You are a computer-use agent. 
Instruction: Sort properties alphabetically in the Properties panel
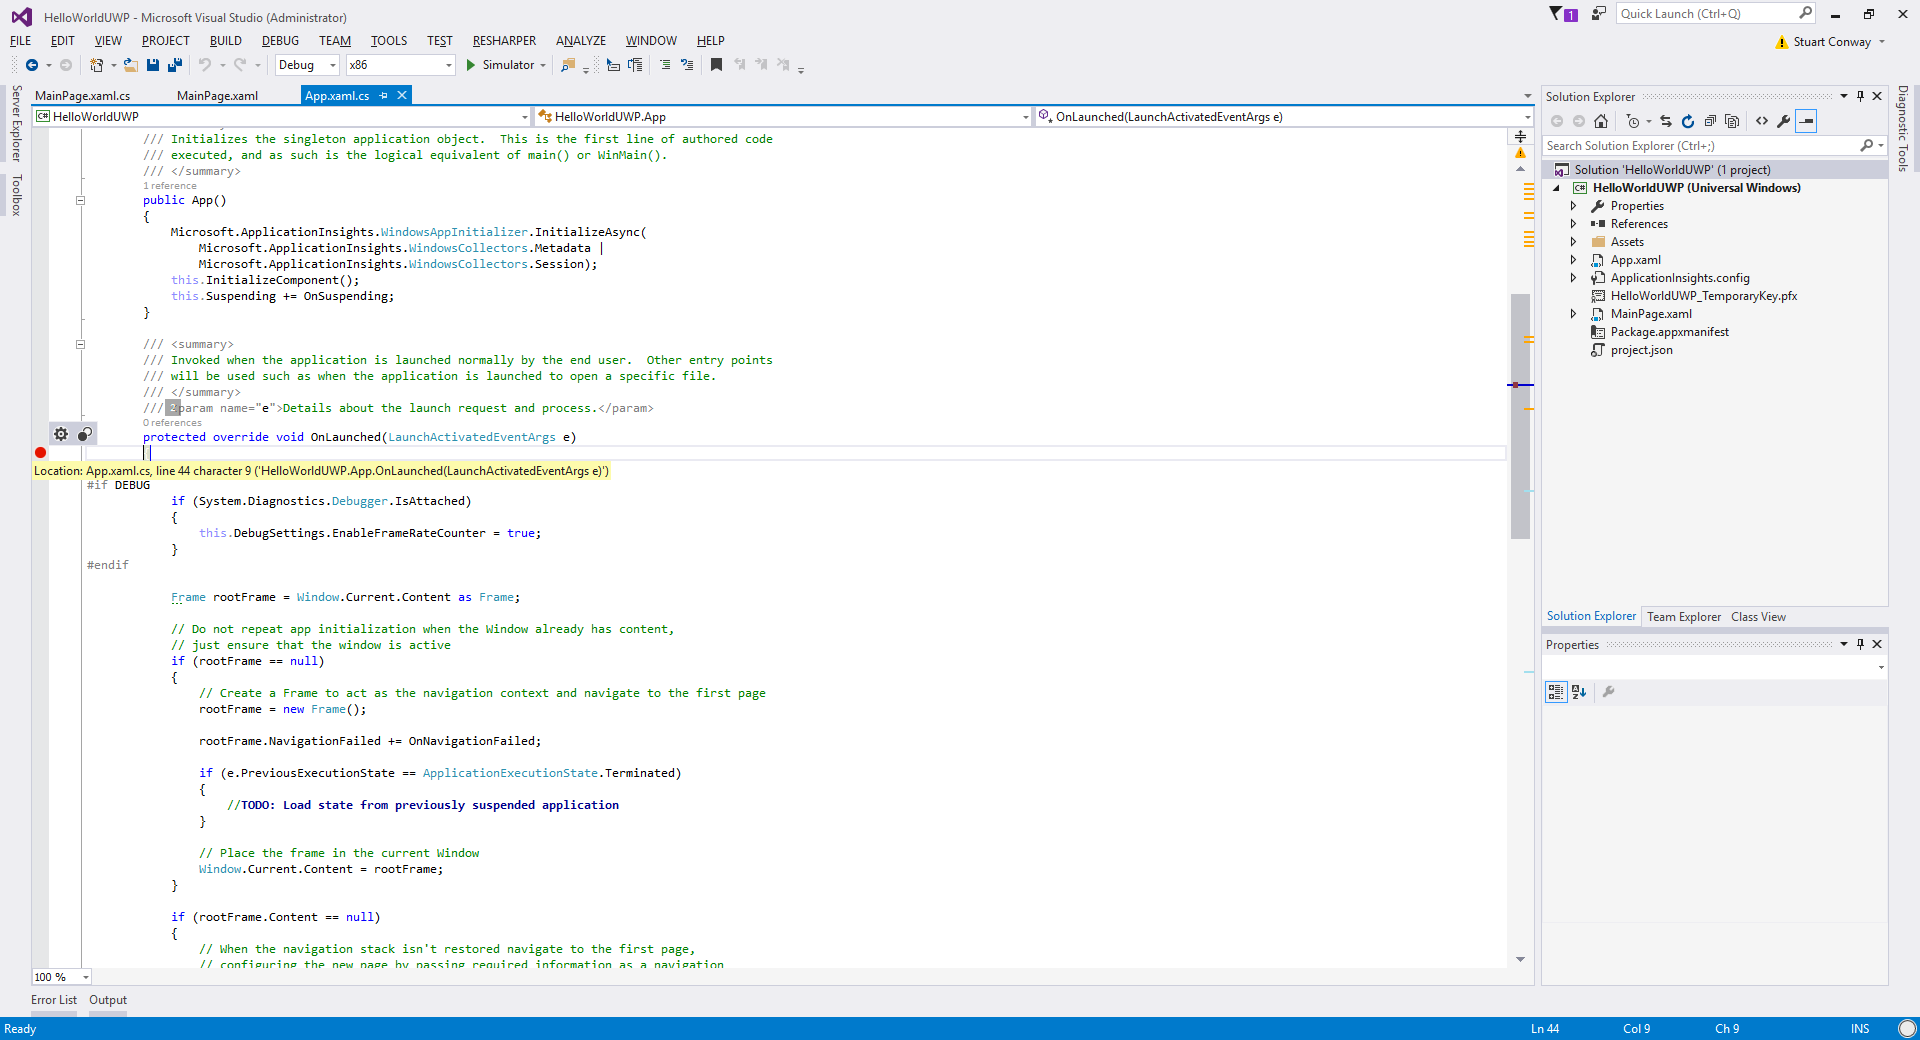pos(1579,692)
